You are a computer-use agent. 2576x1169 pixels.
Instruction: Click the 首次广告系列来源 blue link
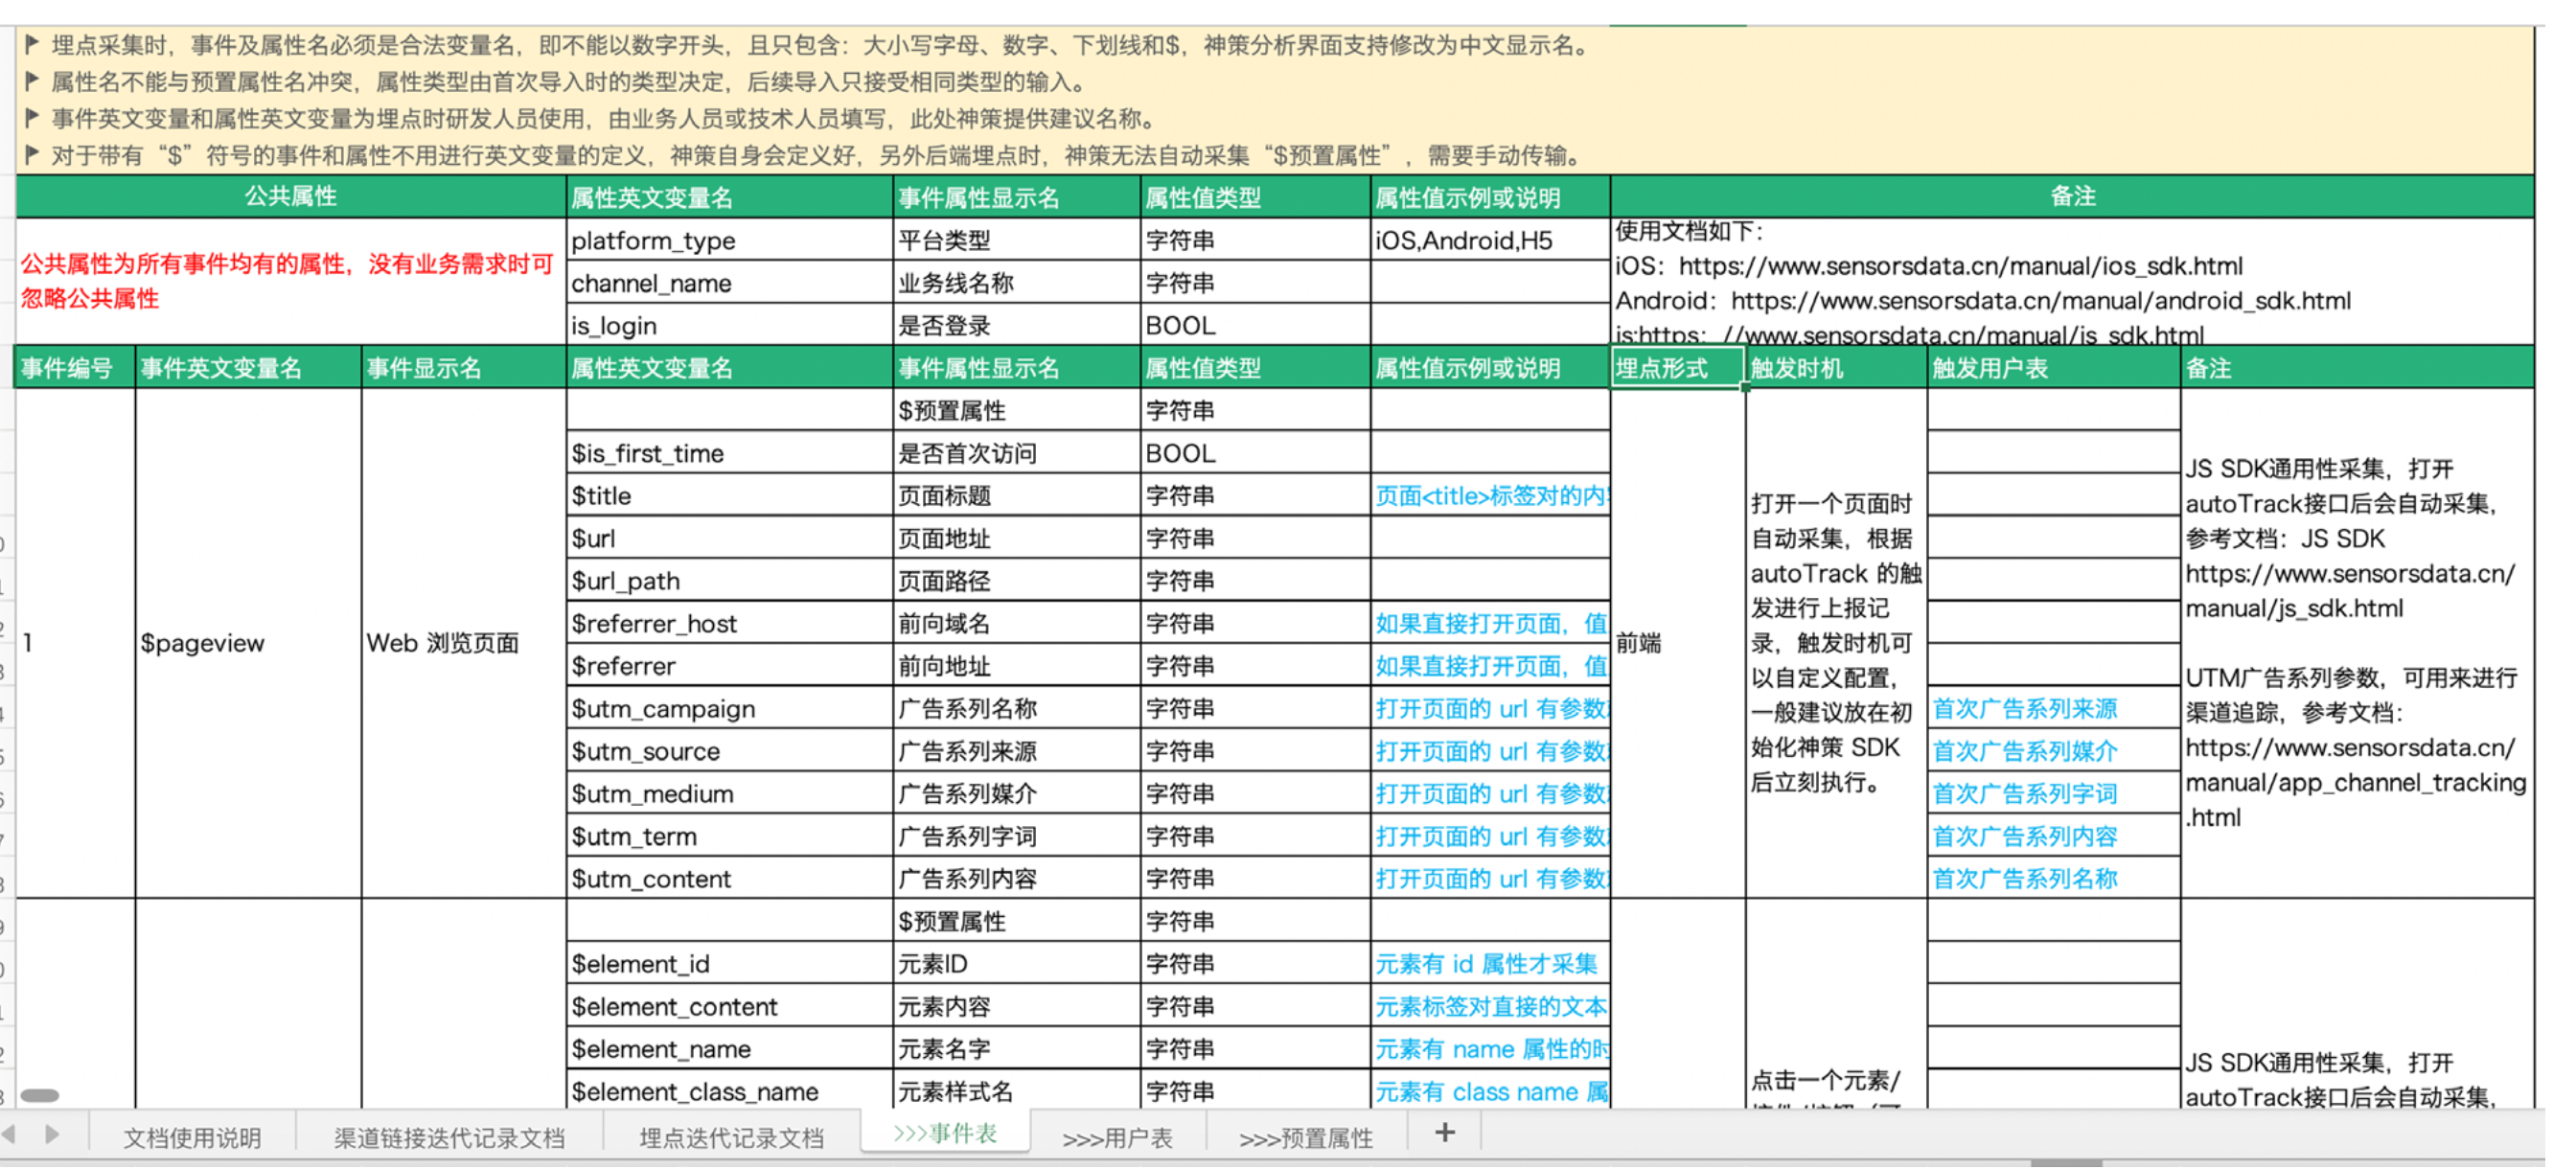2024,709
